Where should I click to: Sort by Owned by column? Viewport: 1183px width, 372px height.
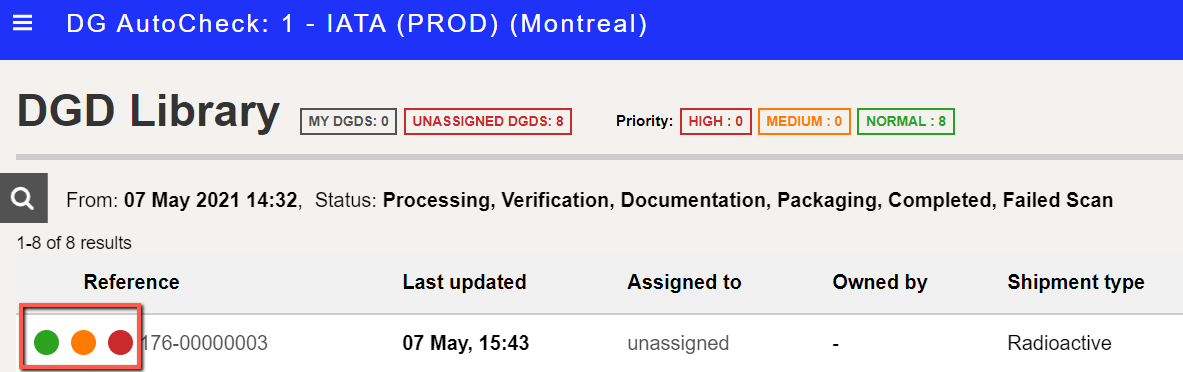[x=880, y=283]
